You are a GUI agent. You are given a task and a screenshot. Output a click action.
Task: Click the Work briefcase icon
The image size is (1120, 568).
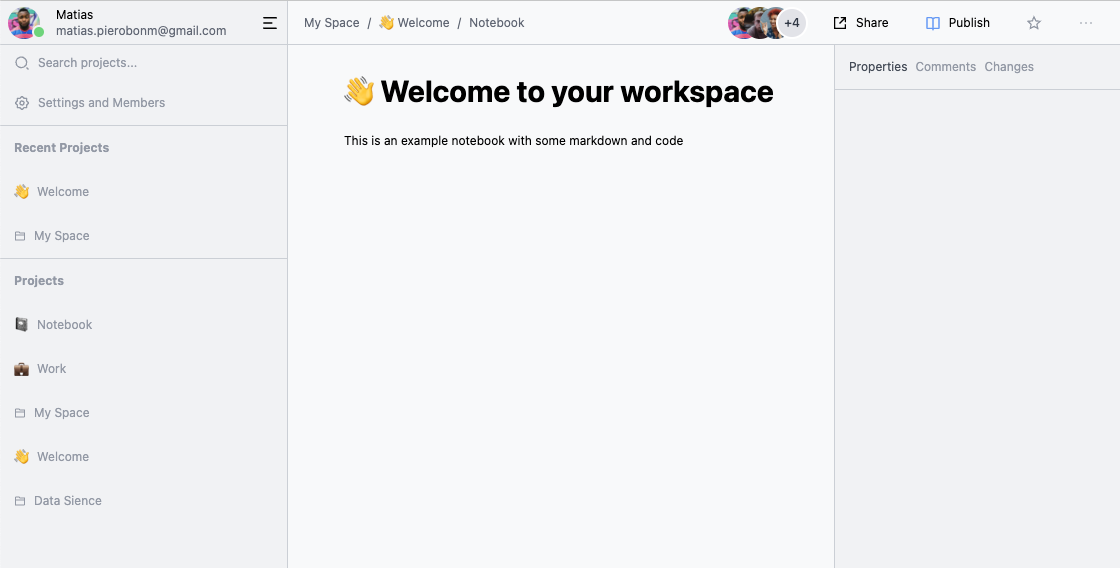(x=21, y=369)
